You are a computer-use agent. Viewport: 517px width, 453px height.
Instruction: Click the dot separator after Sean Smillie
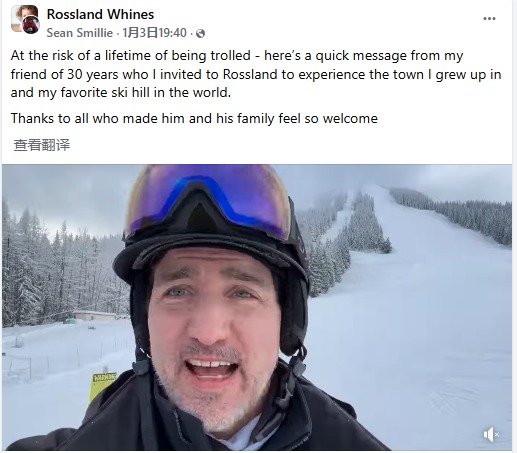118,33
